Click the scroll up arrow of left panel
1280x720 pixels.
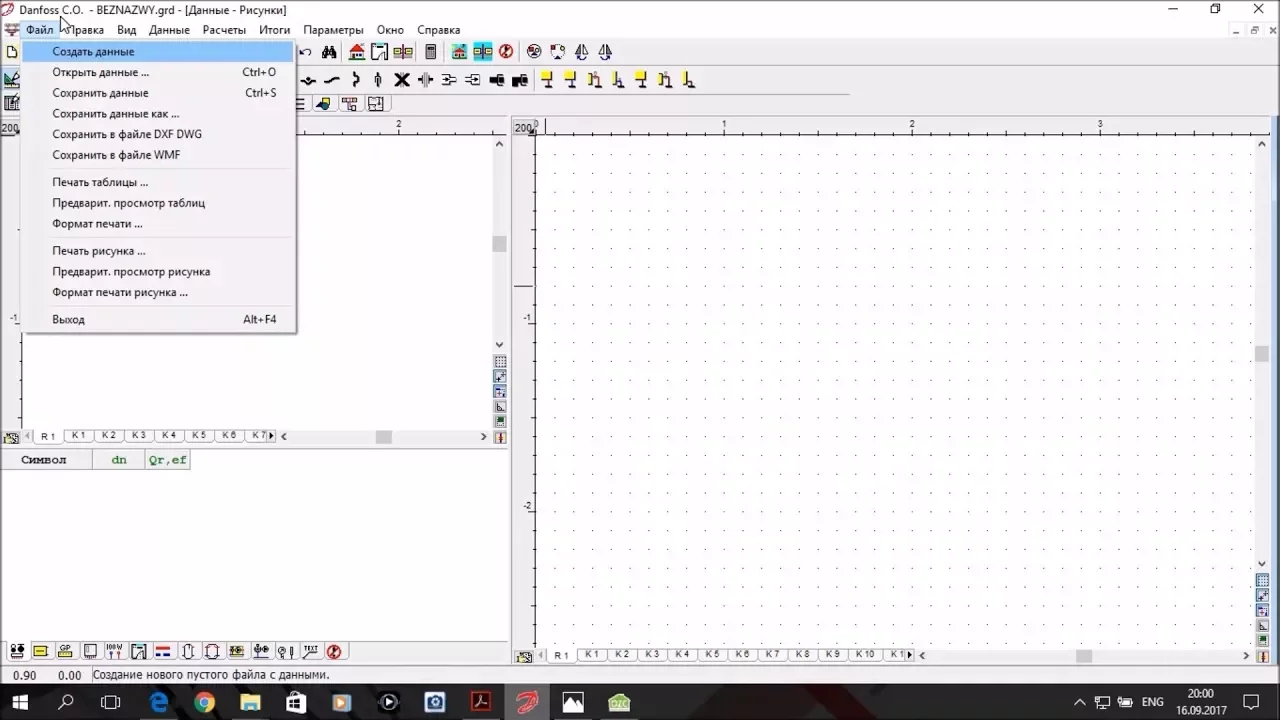500,145
